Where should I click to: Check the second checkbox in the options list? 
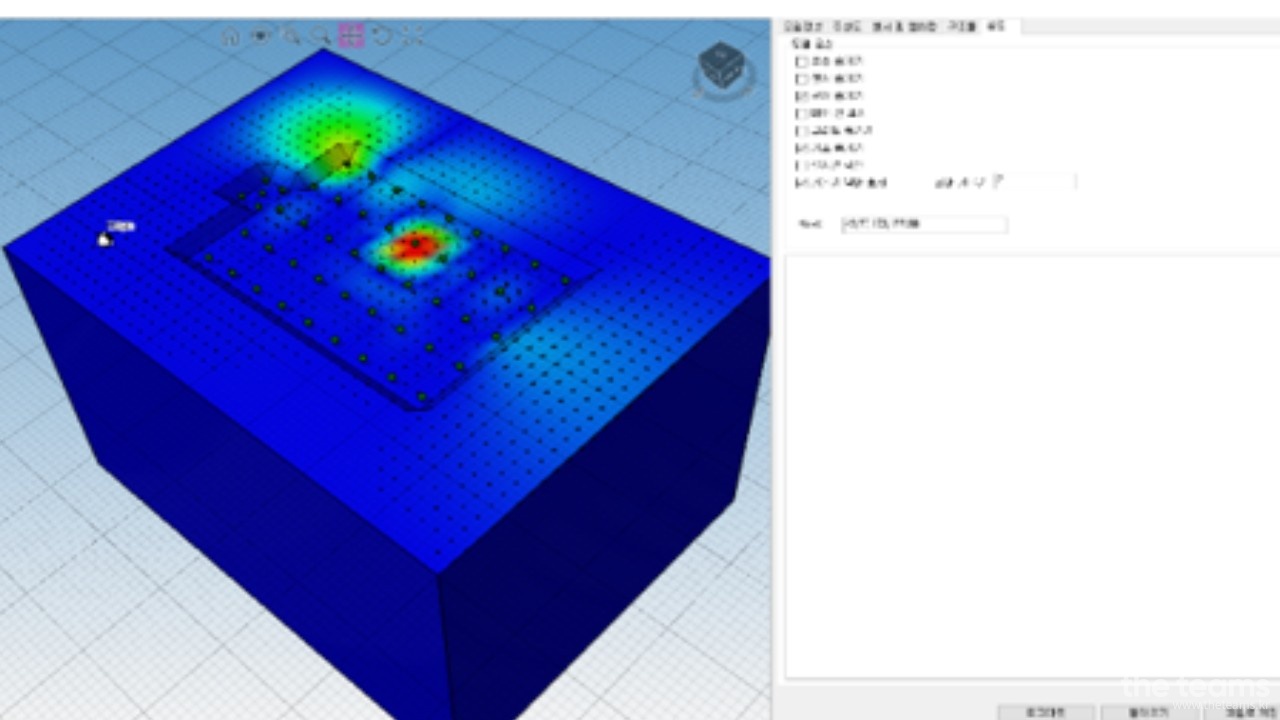[801, 78]
